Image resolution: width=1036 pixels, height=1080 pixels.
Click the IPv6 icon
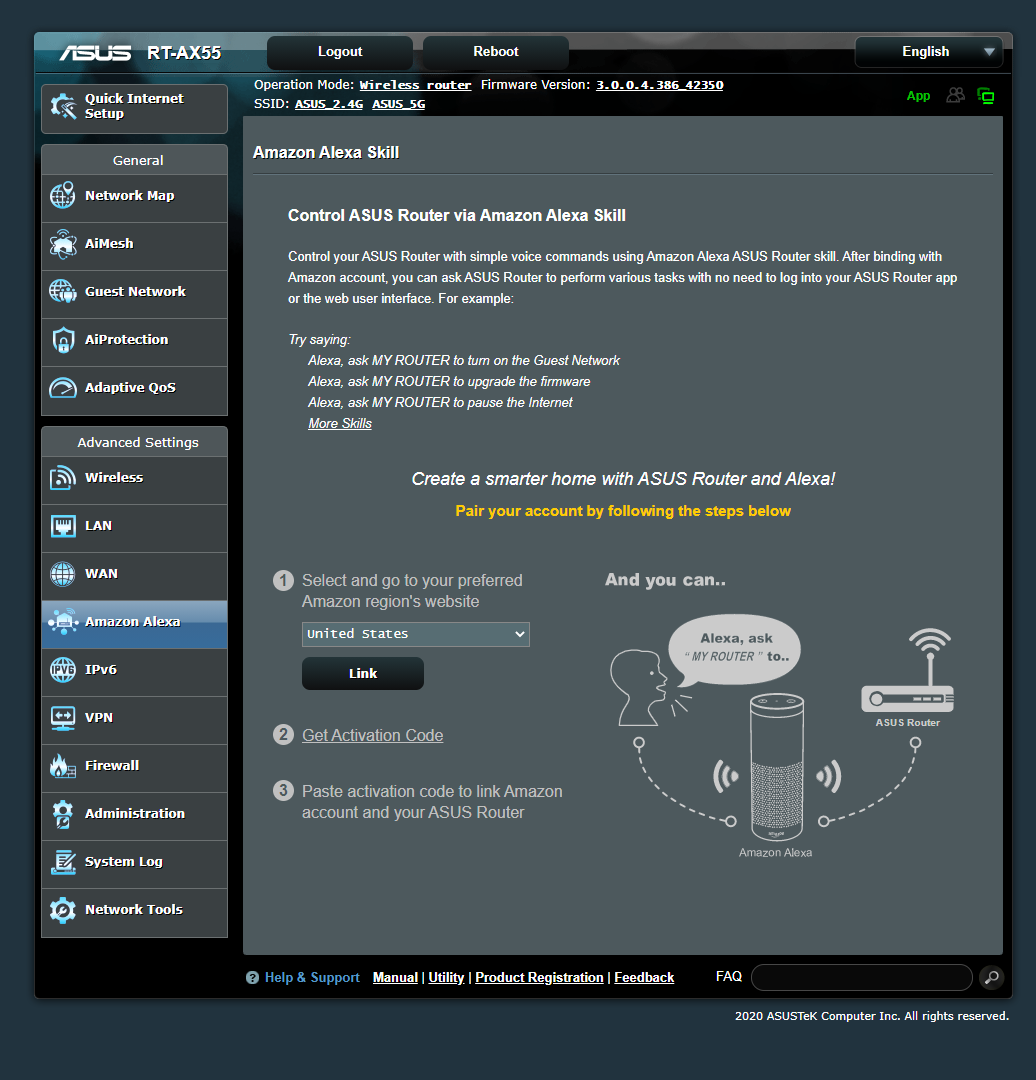[63, 669]
